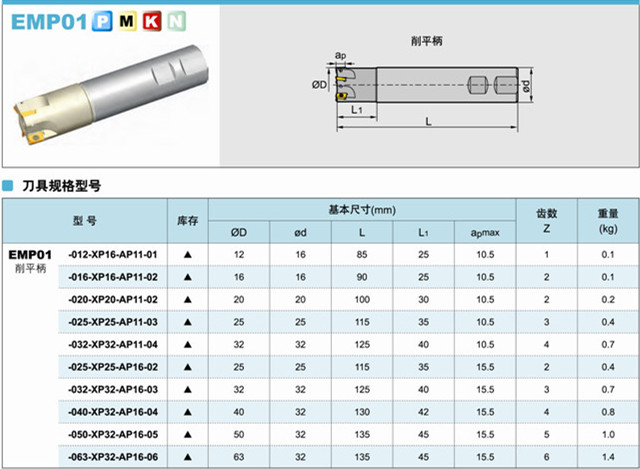Click stock triangle for -040-XP32-AP16-04
This screenshot has height=469, width=640.
click(x=187, y=412)
